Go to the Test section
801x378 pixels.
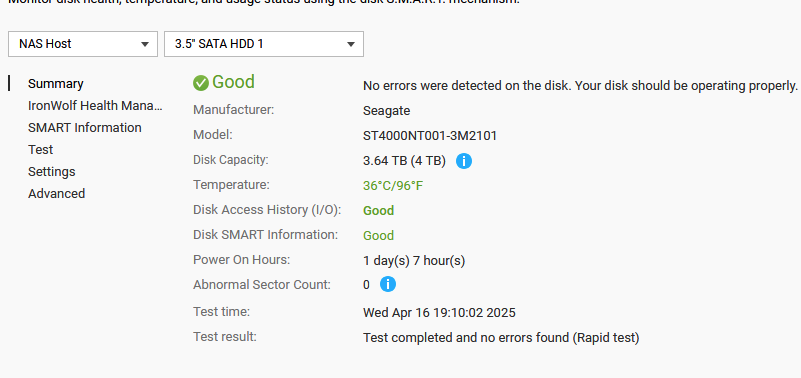click(x=40, y=150)
